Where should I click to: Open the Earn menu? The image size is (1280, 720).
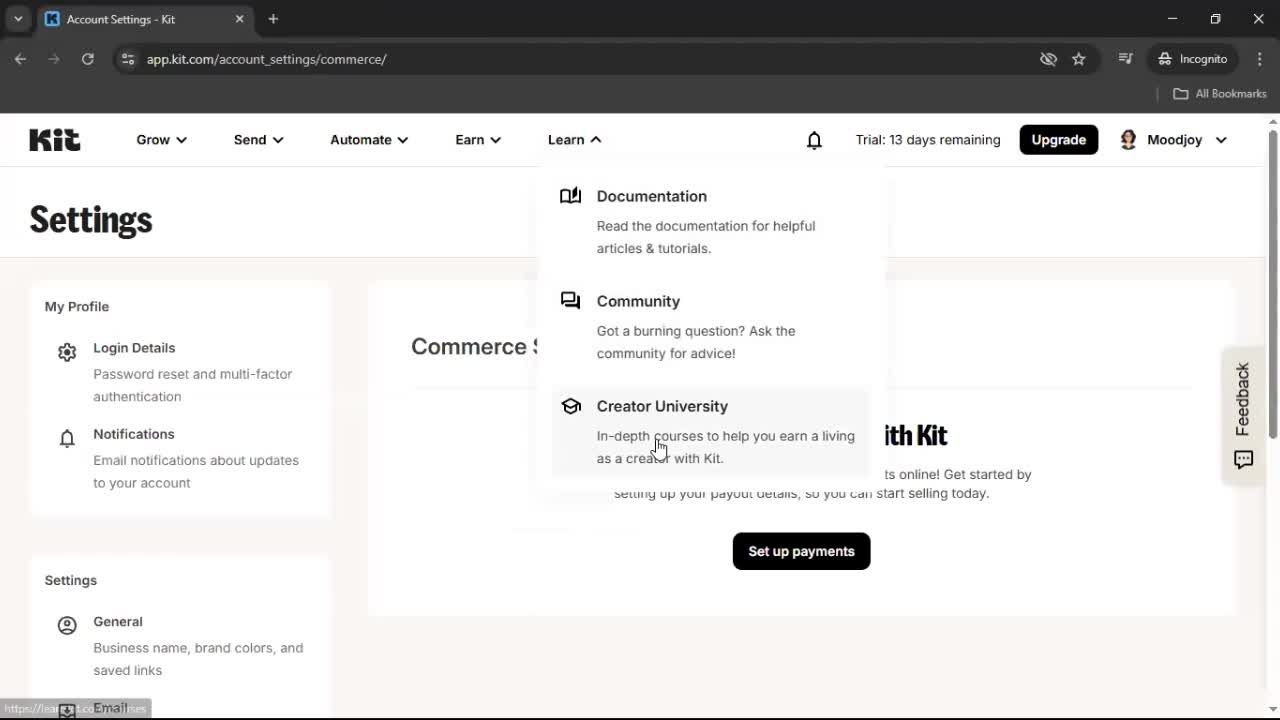coord(477,140)
